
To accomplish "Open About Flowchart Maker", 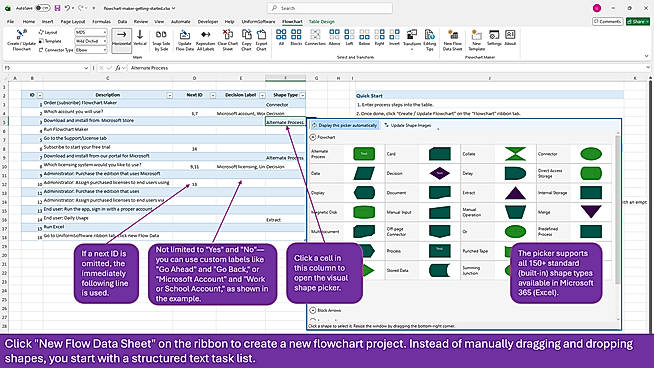I will pos(510,38).
